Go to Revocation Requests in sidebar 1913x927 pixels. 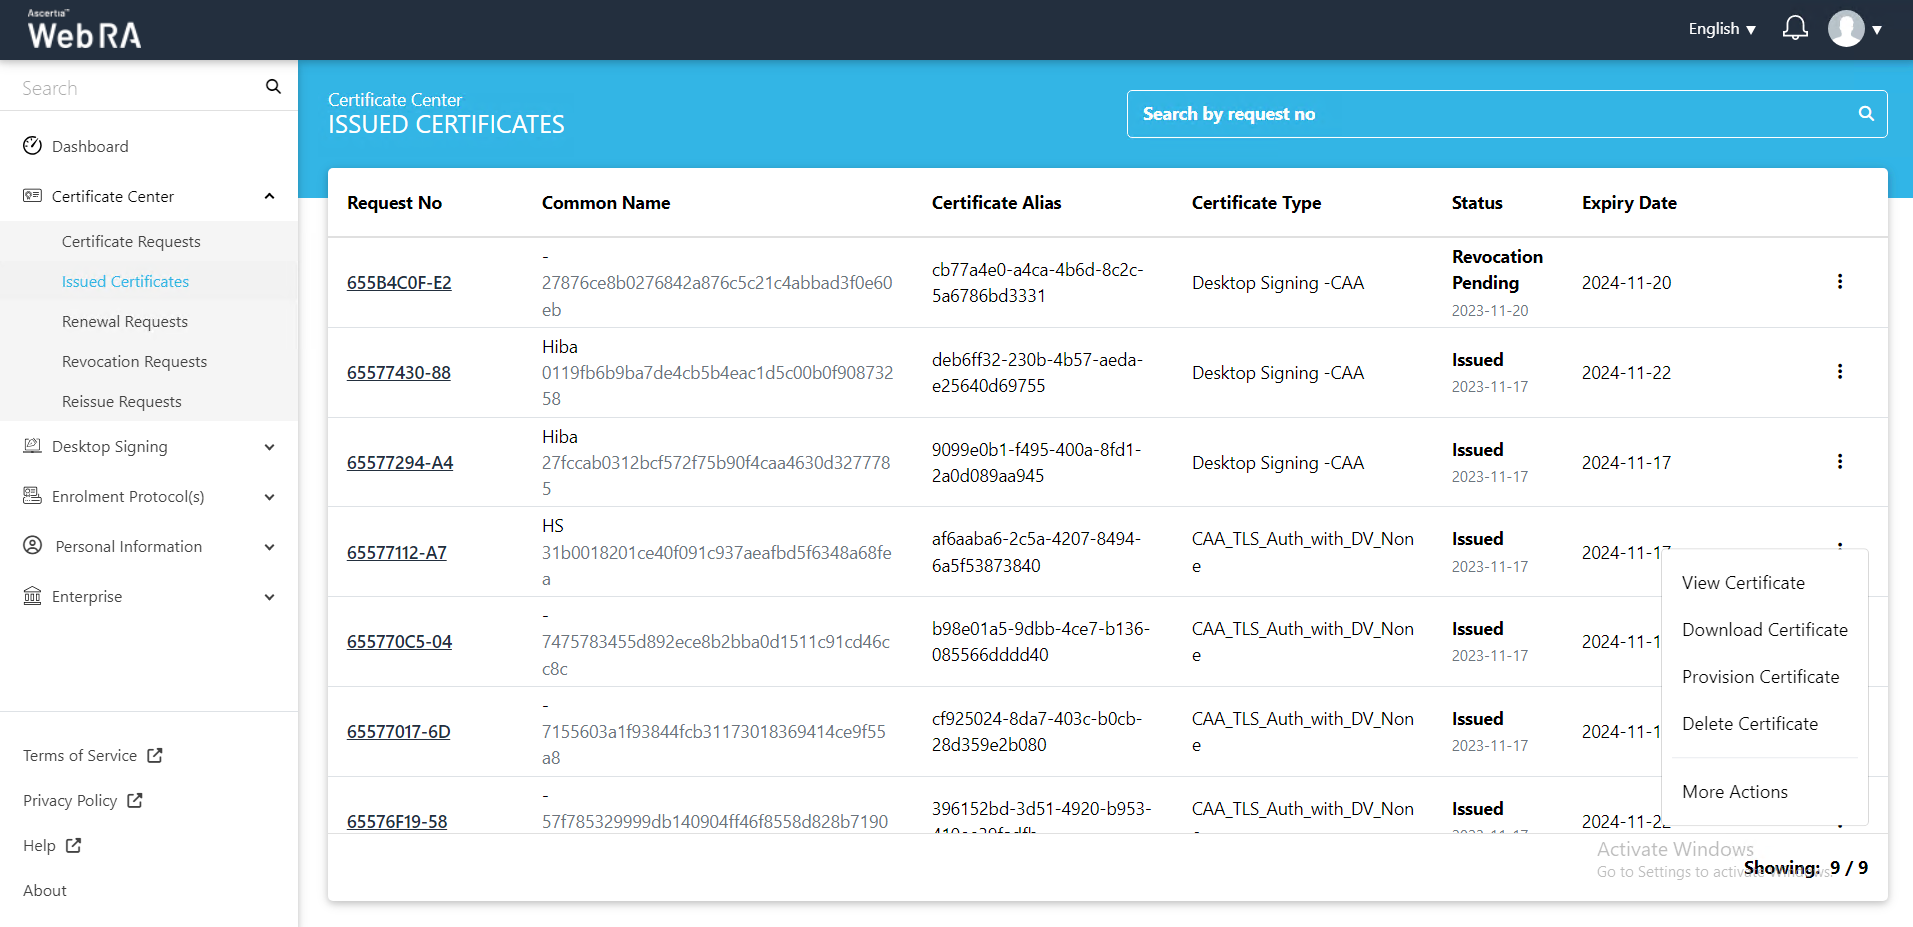tap(134, 362)
